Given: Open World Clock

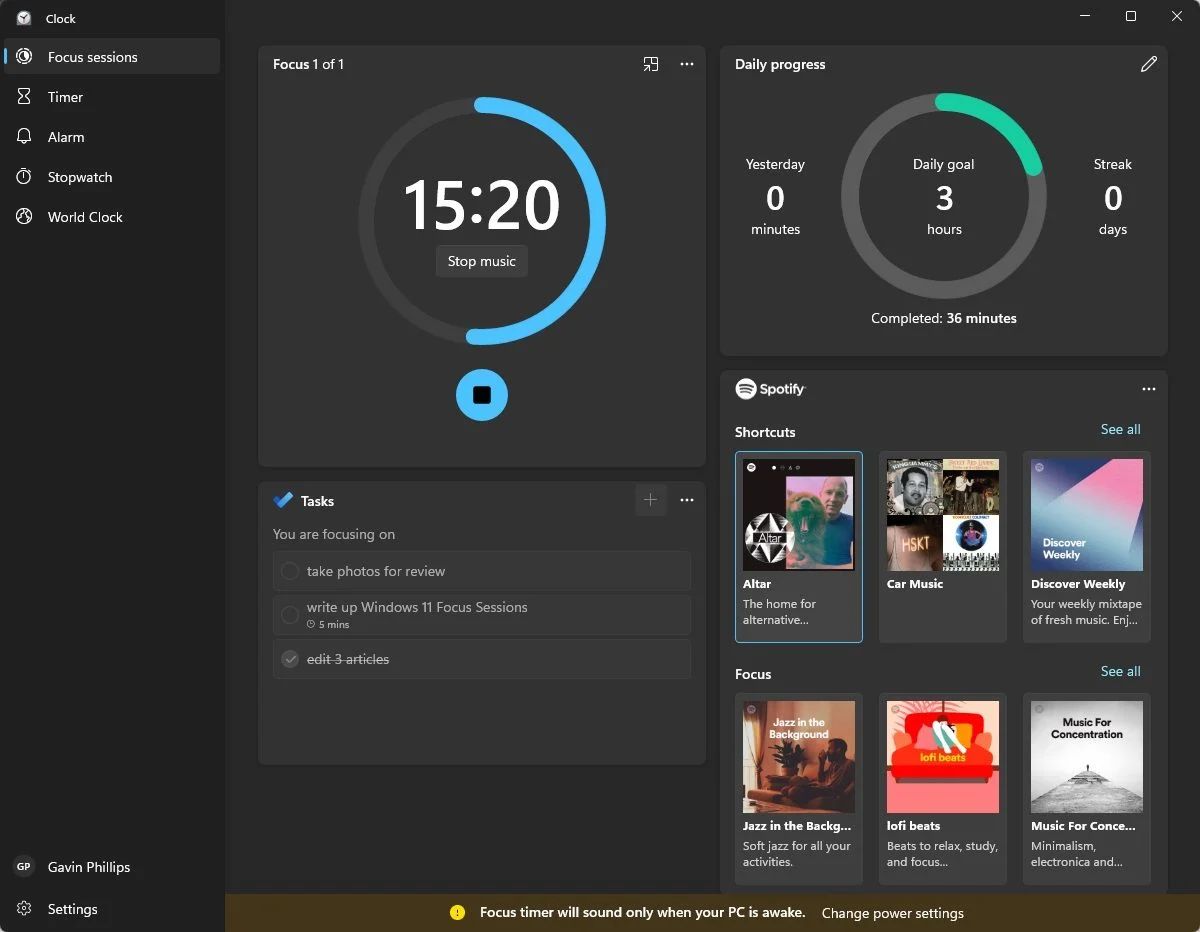Looking at the screenshot, I should point(112,217).
